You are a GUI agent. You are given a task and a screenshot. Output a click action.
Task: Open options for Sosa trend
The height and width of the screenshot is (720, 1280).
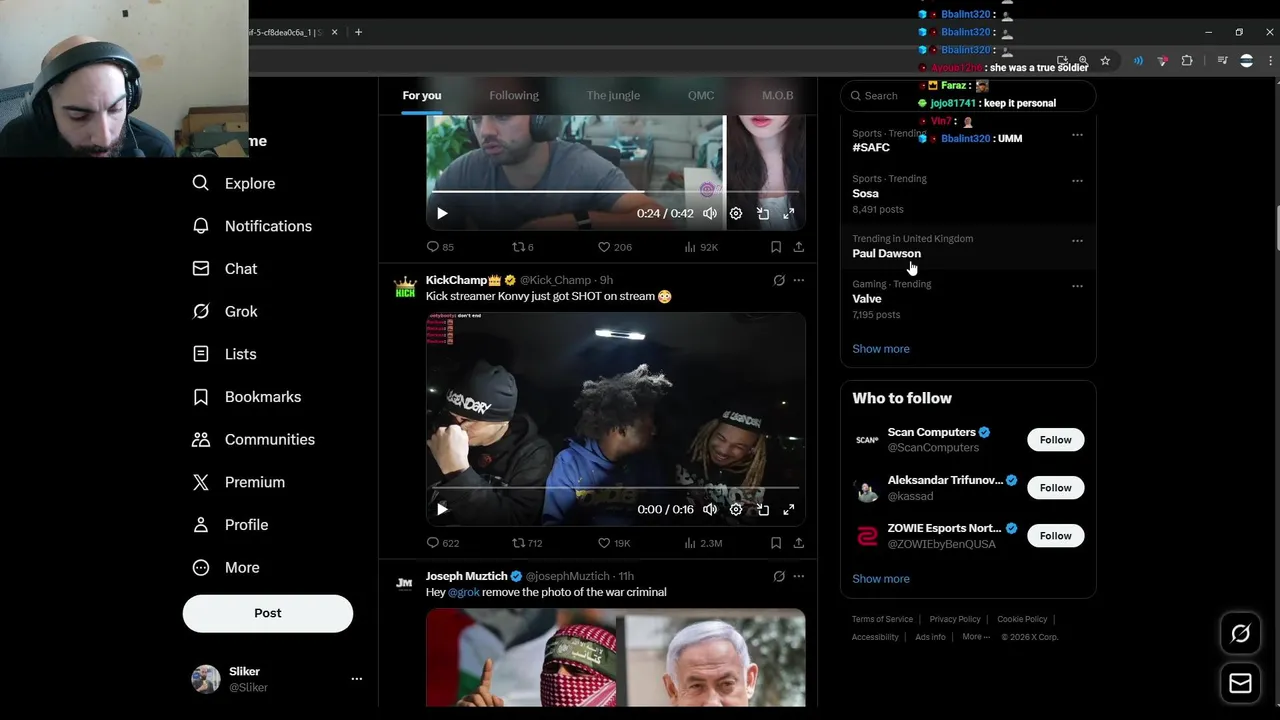point(1077,181)
